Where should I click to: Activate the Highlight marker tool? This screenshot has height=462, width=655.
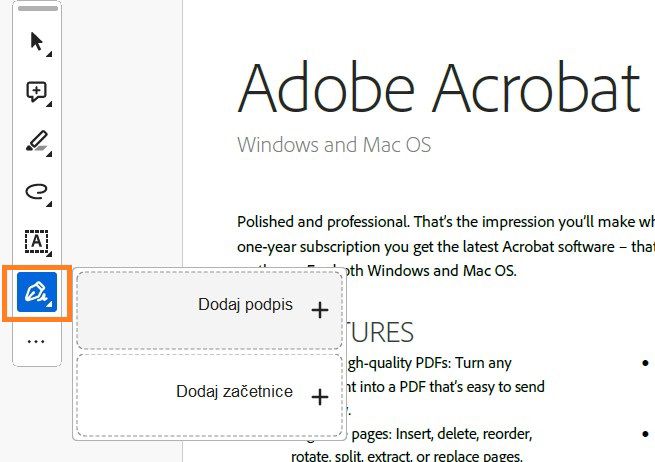click(37, 141)
